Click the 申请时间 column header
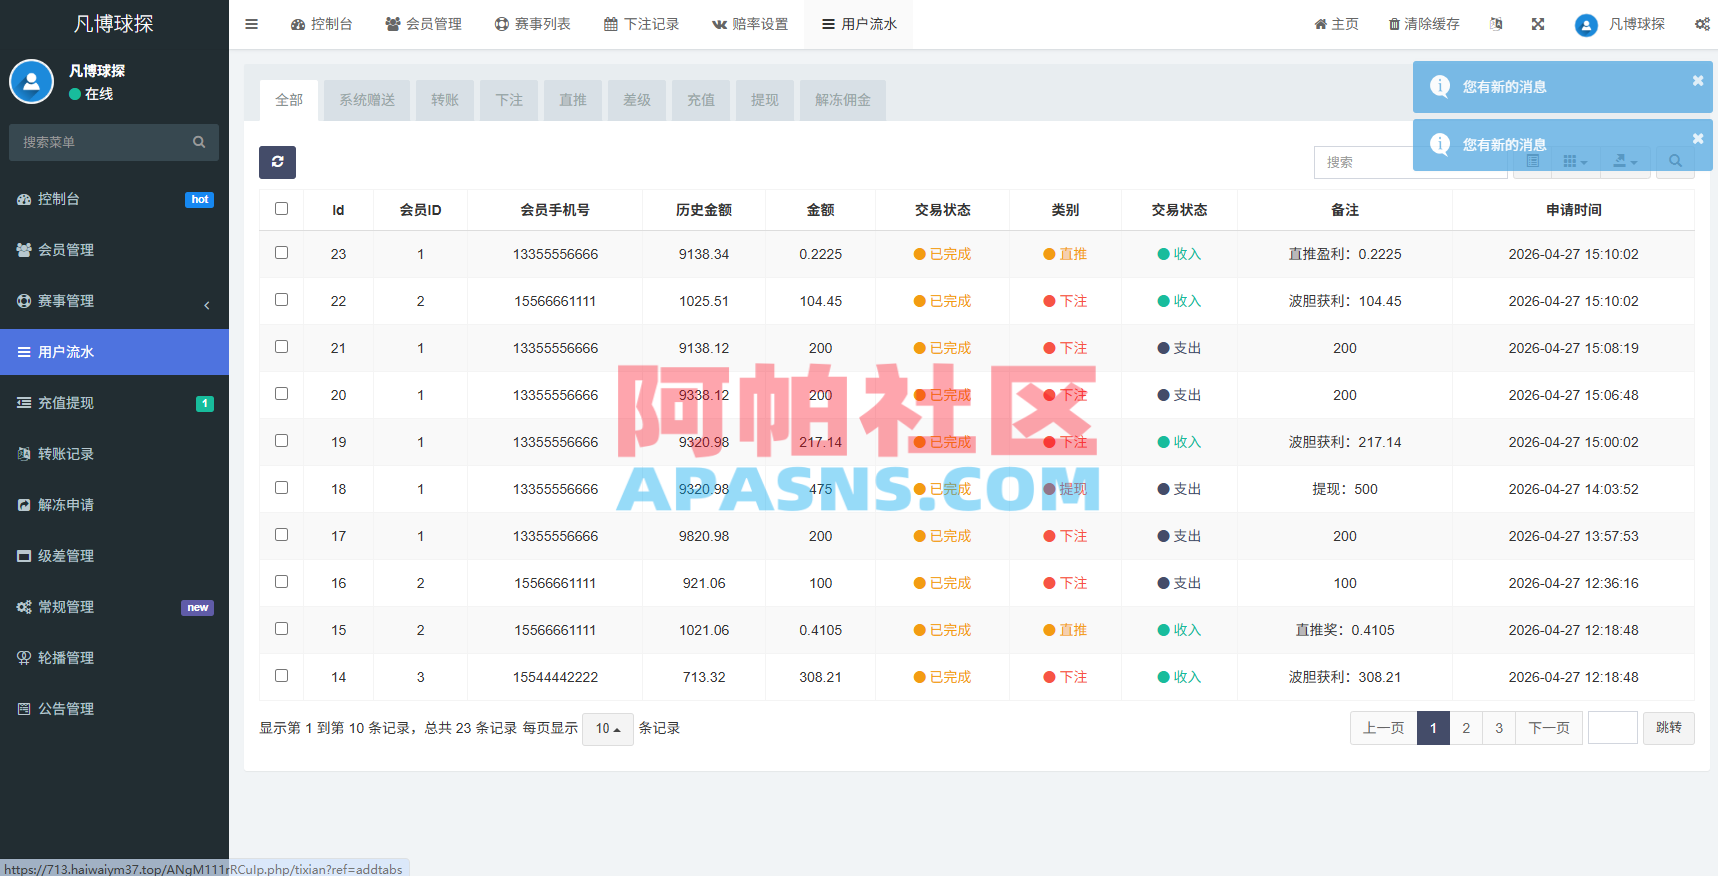This screenshot has height=876, width=1718. 1574,210
